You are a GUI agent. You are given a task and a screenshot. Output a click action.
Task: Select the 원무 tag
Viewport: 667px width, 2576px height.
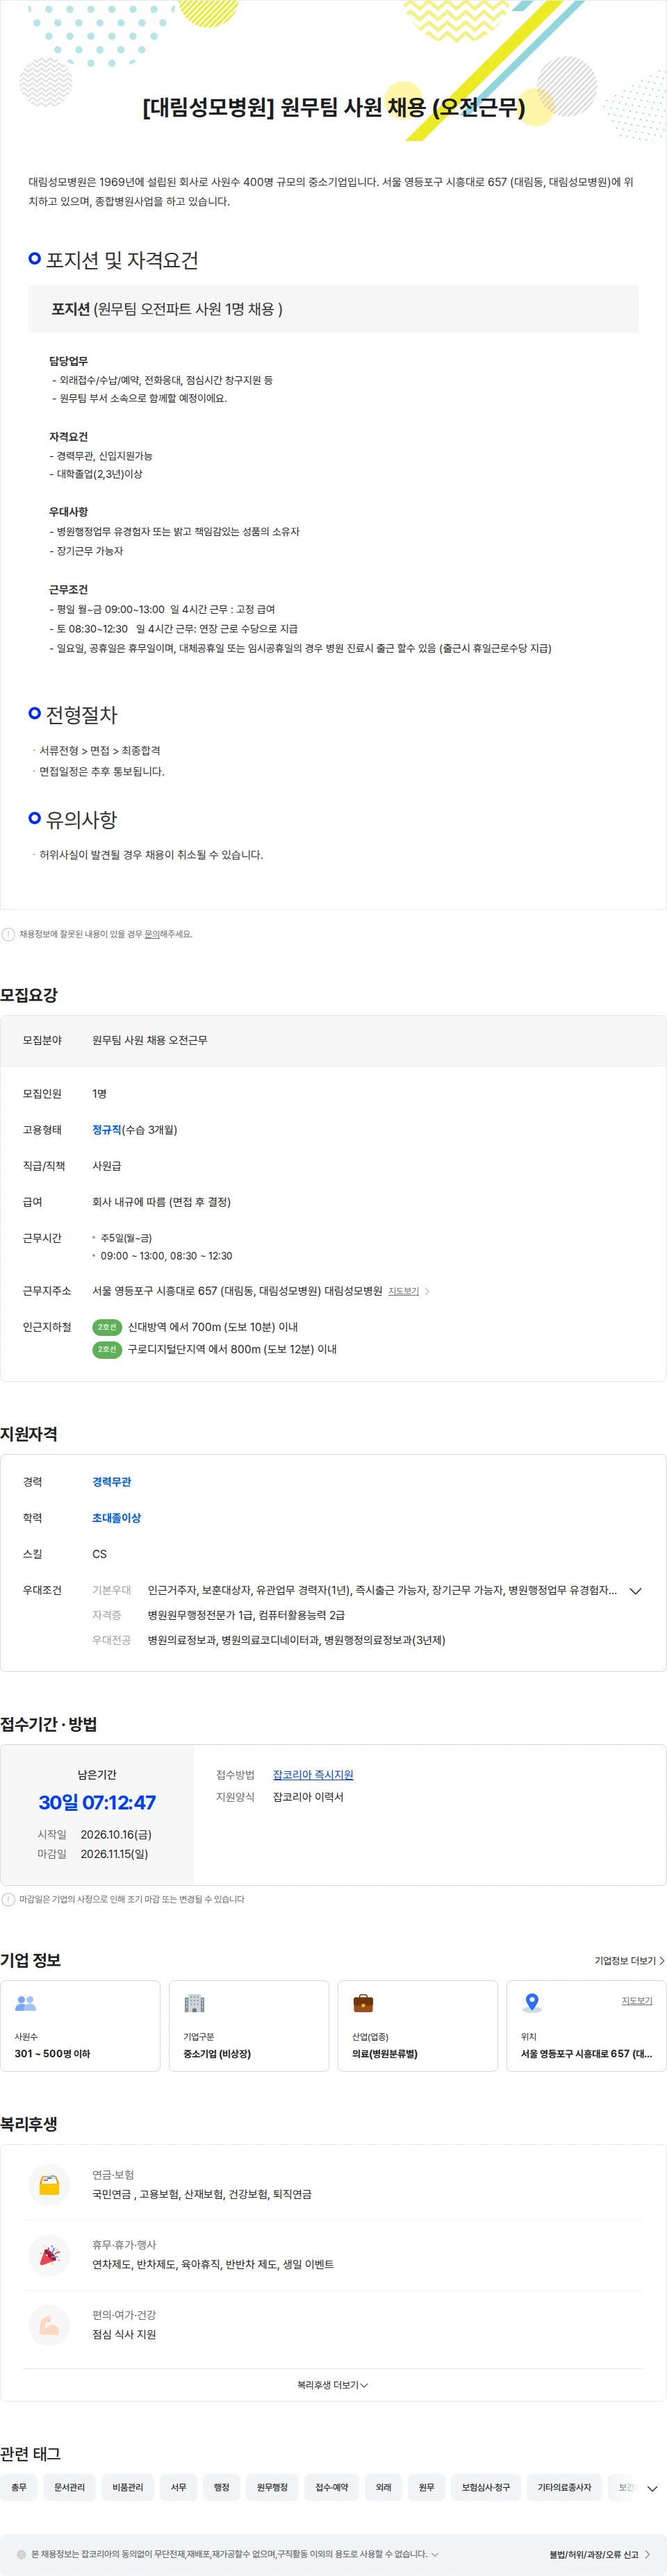(x=427, y=2487)
